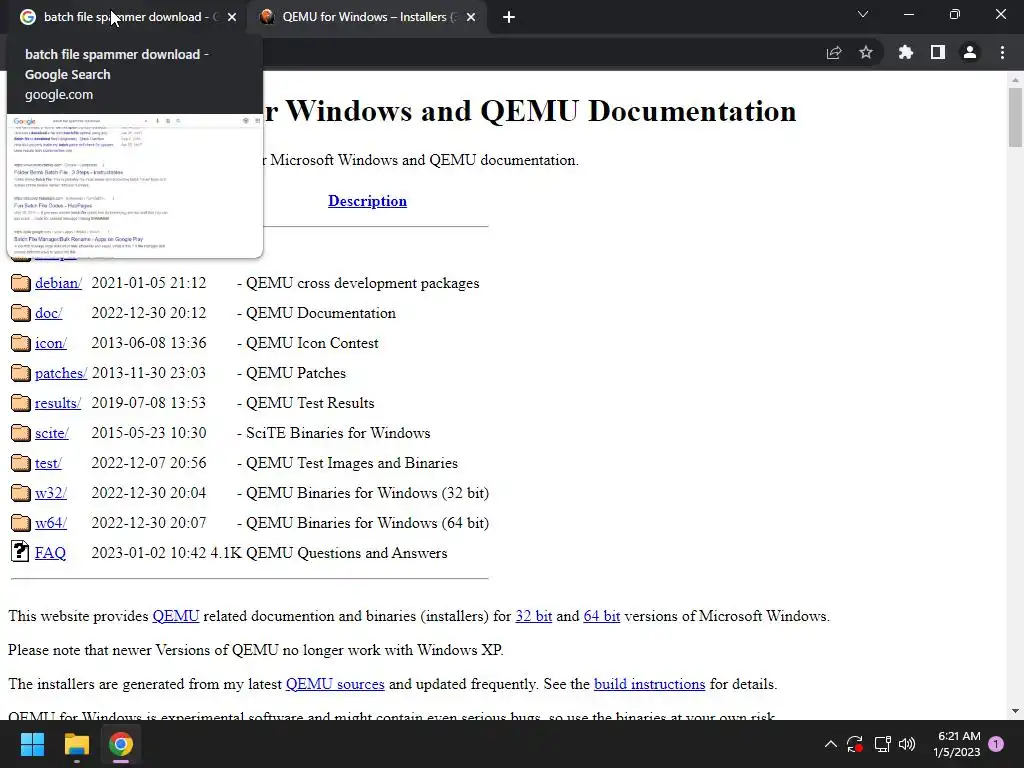Click the Google Search tab preview thumbnail

[135, 186]
